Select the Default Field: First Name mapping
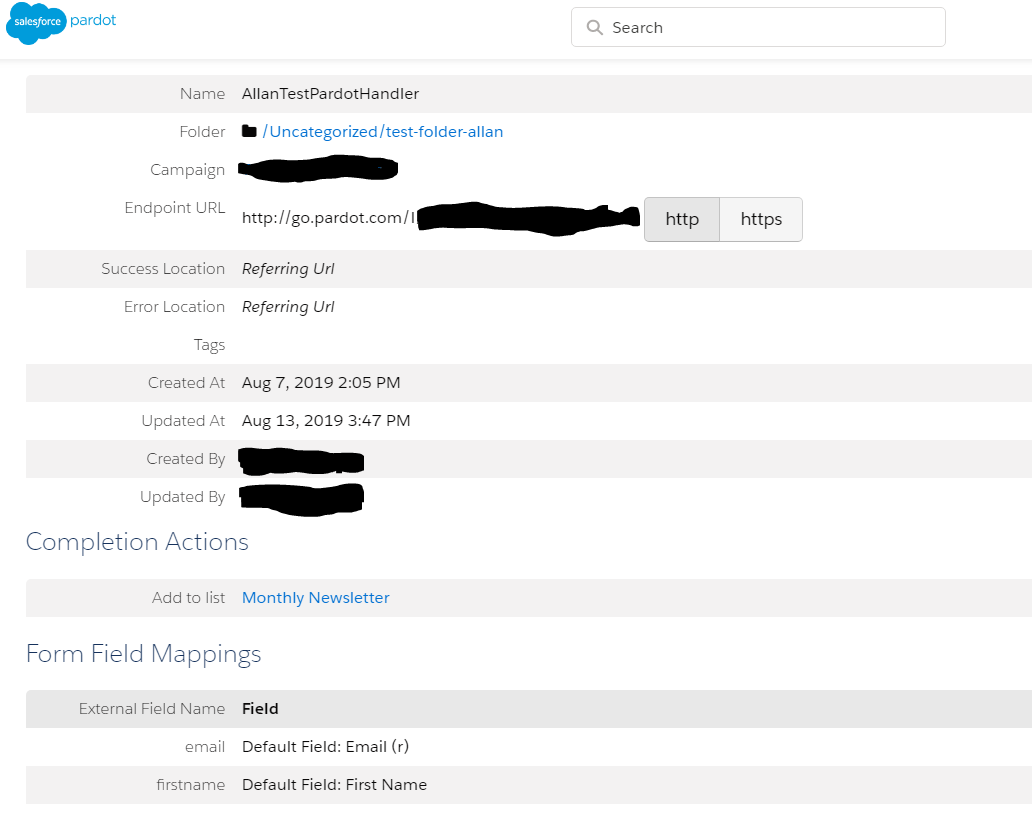The image size is (1032, 818). tap(334, 785)
